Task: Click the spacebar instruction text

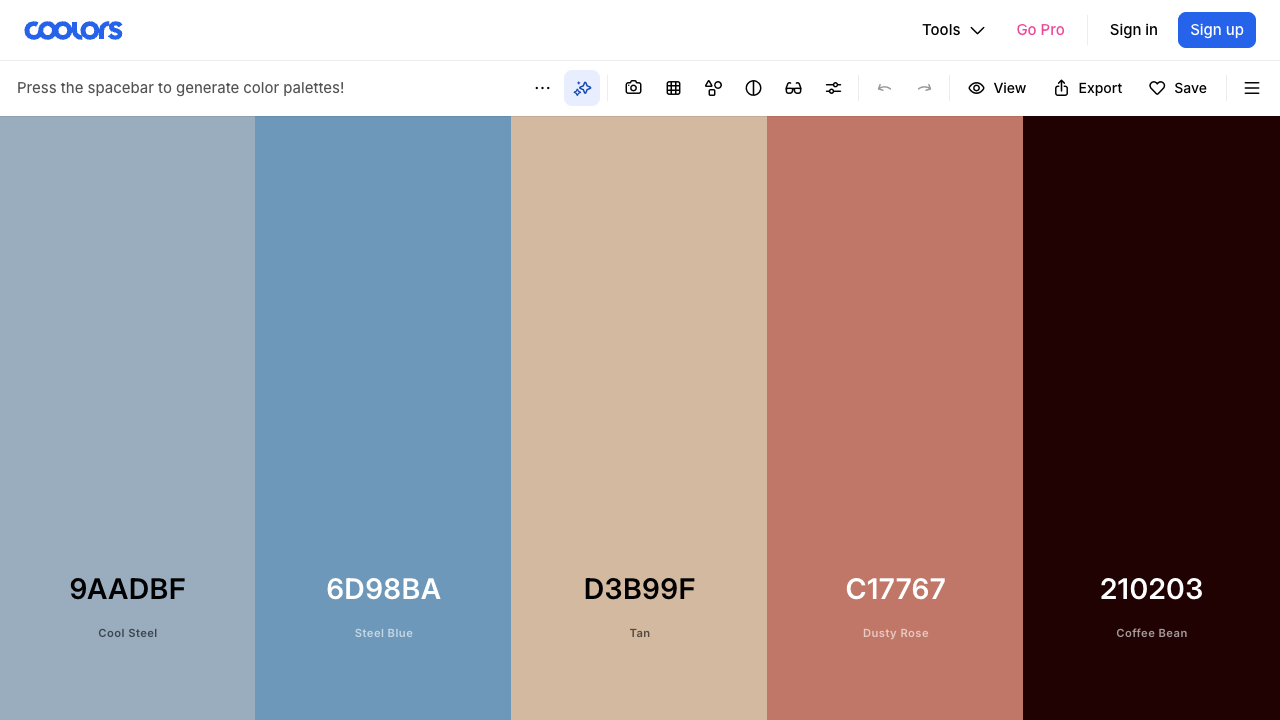Action: tap(180, 88)
